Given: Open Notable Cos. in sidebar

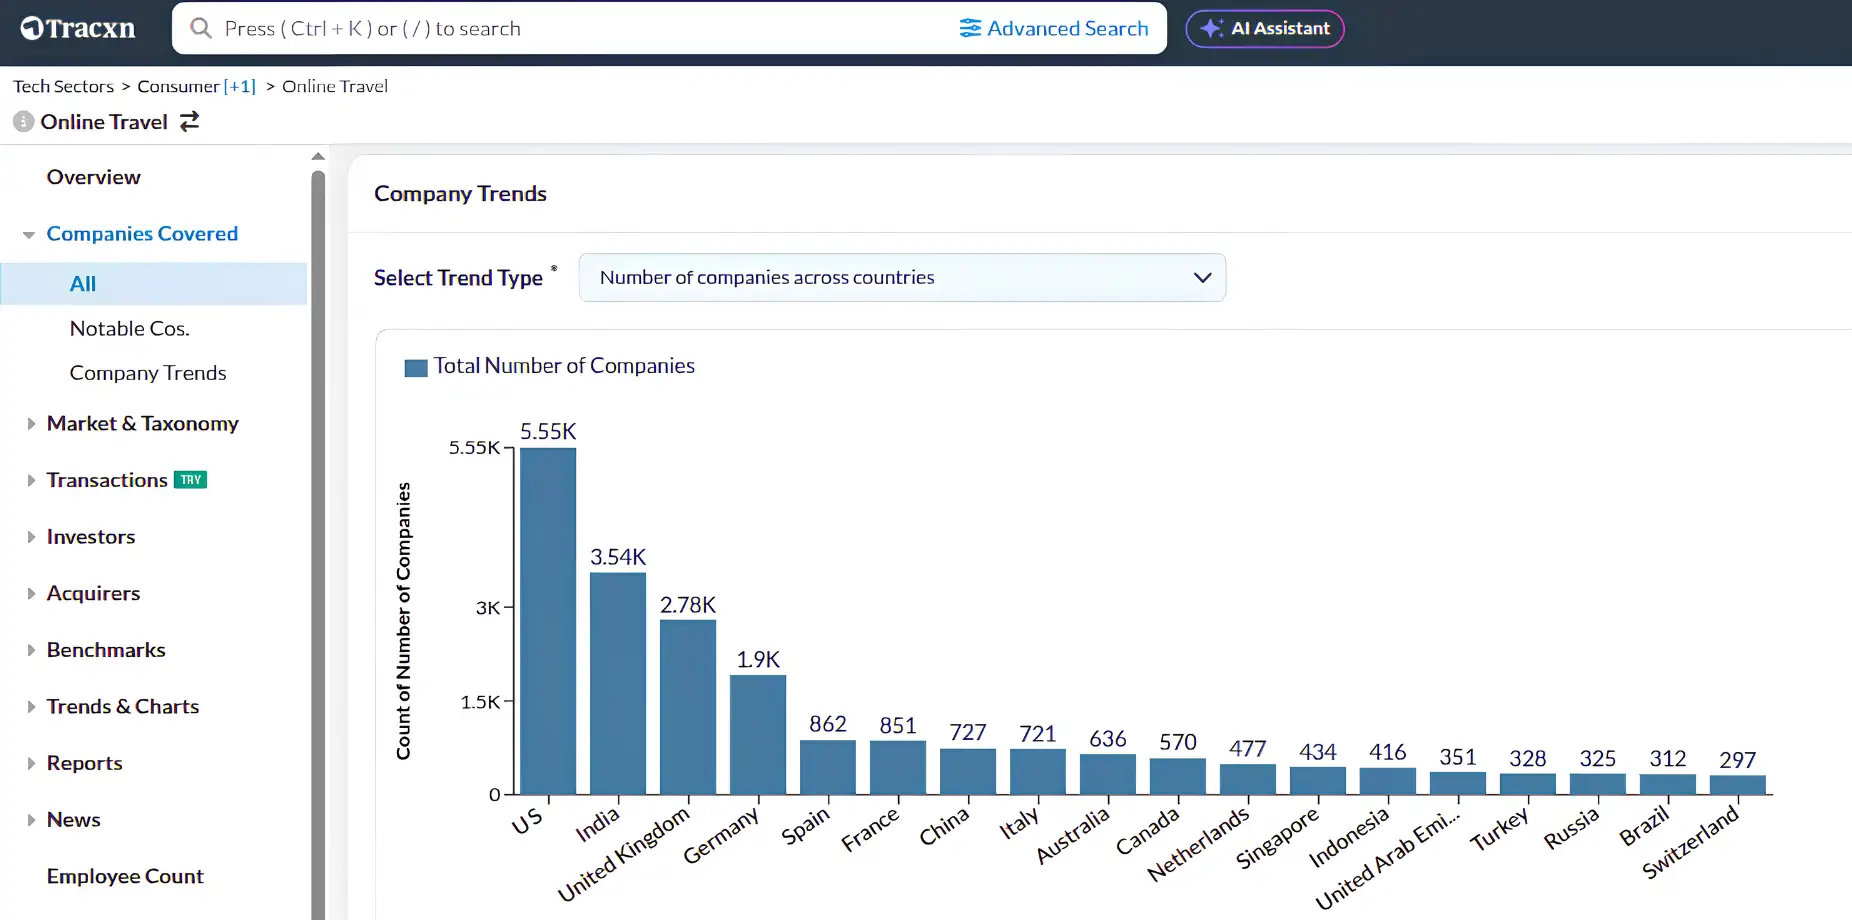Looking at the screenshot, I should (130, 328).
